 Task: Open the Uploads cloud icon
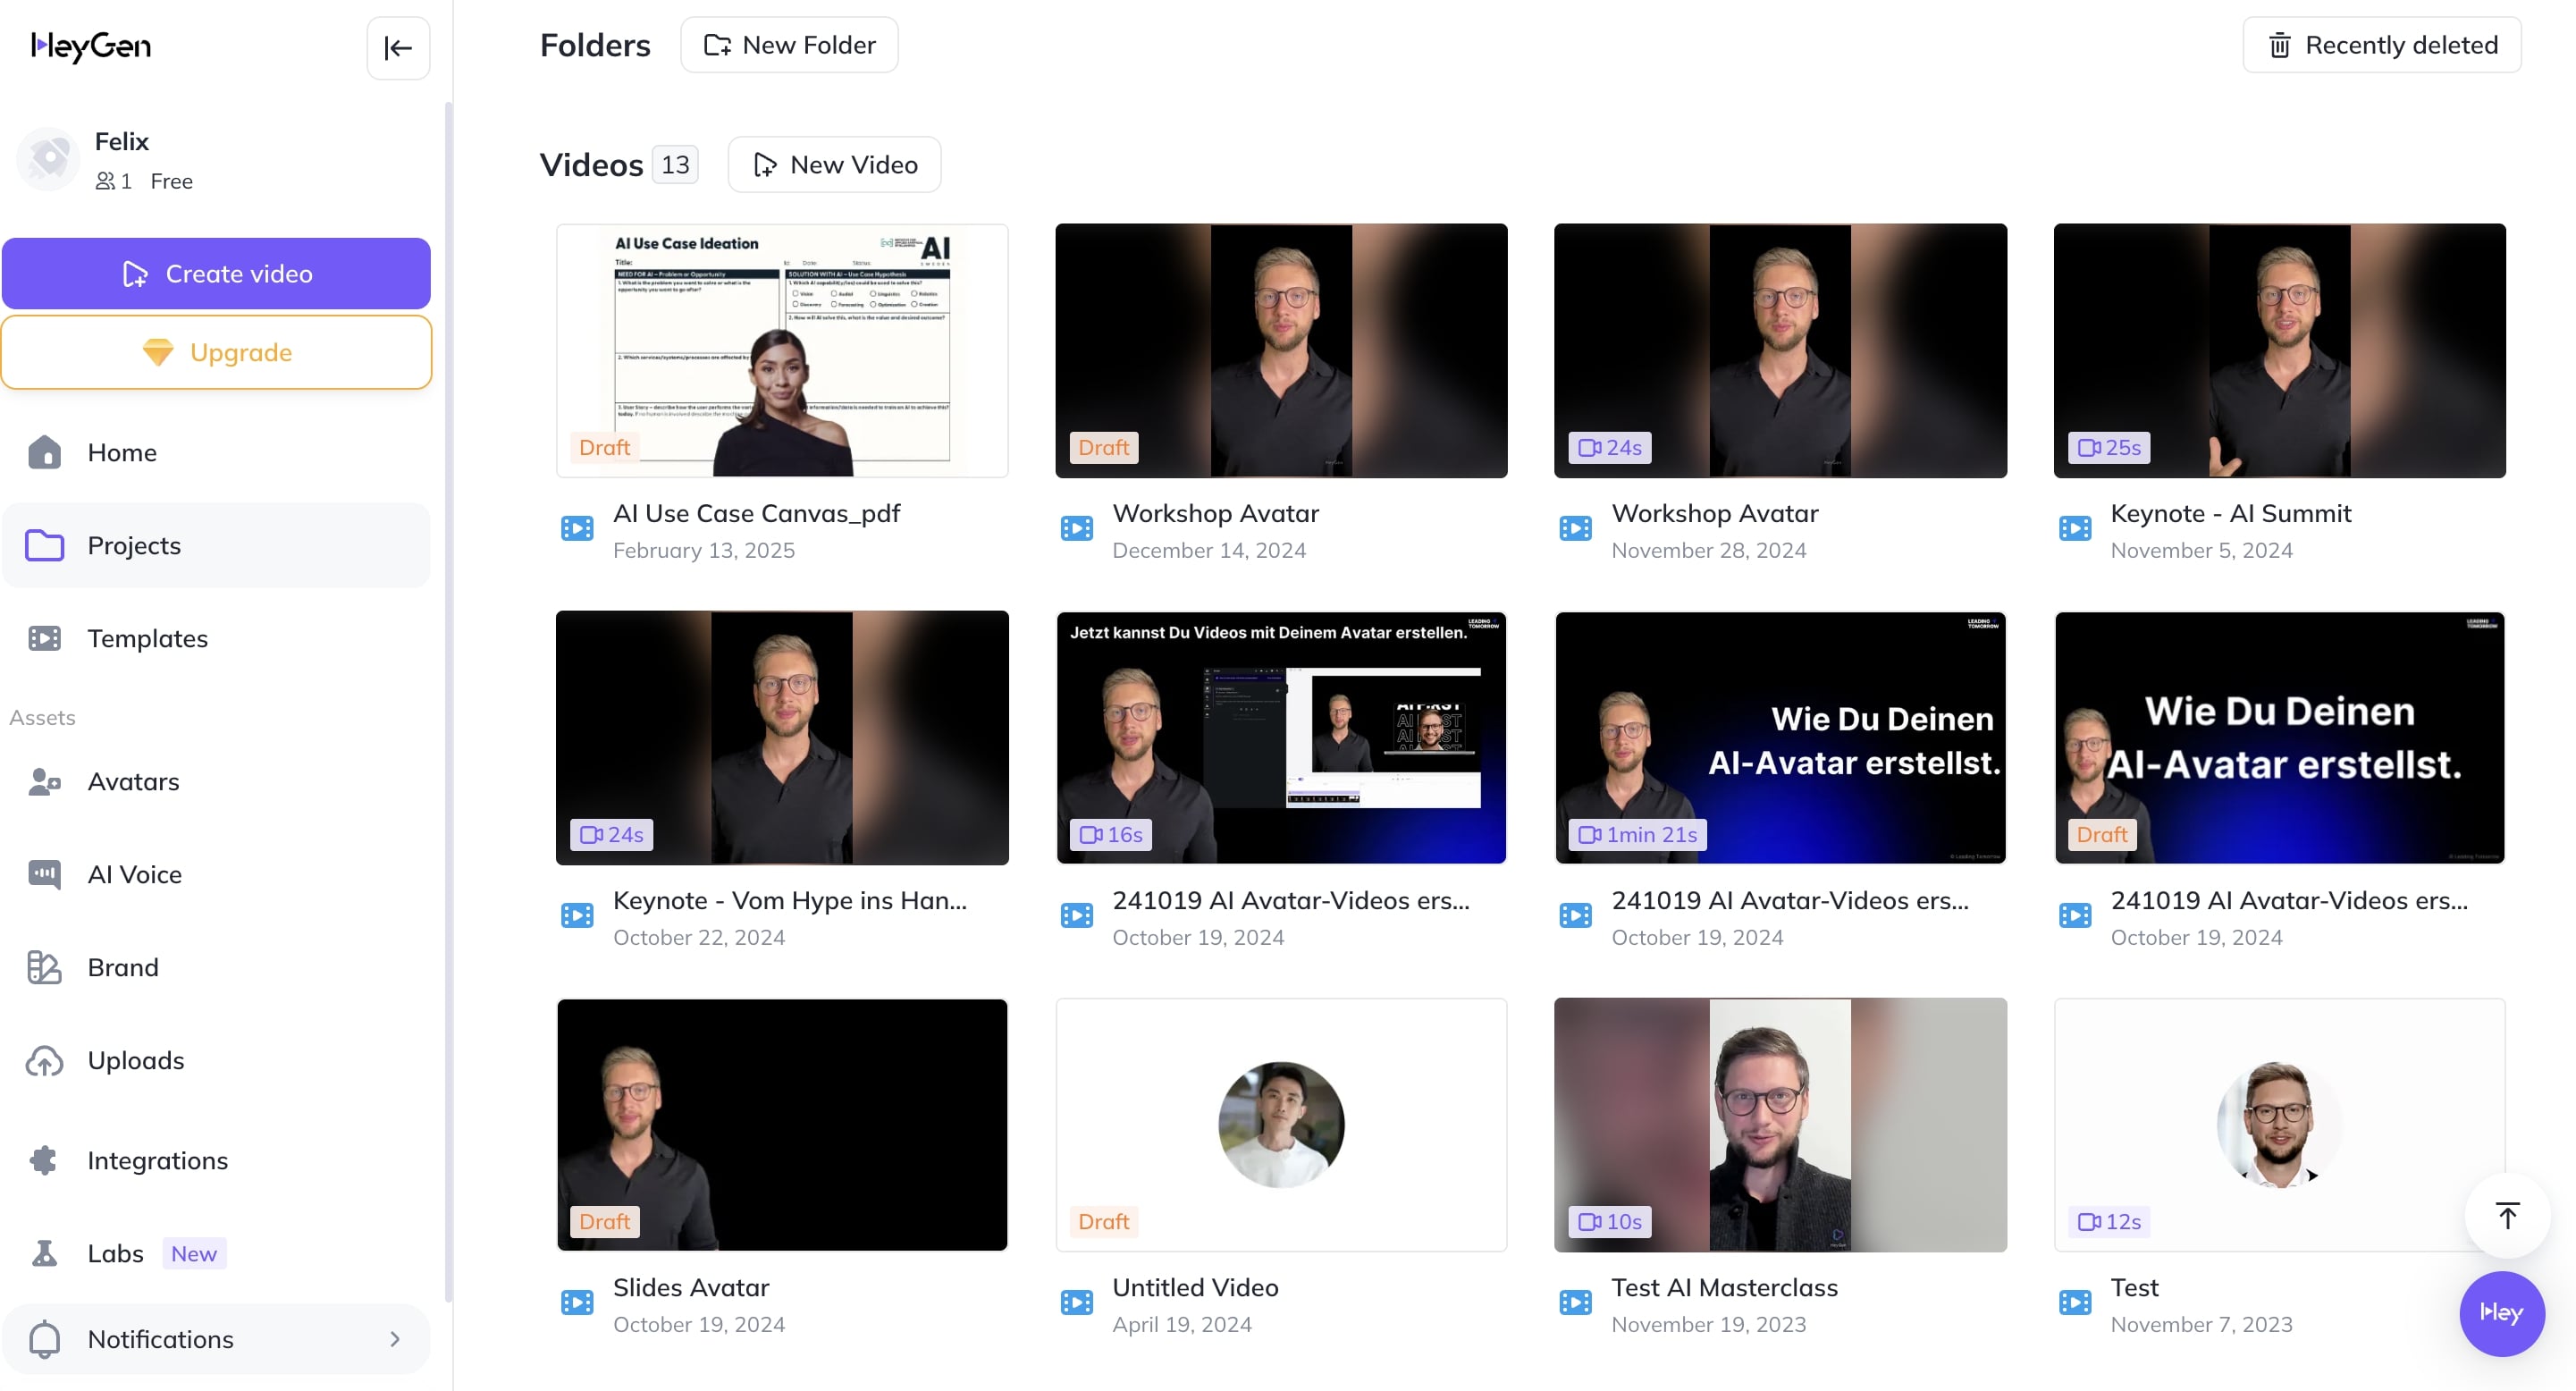(45, 1060)
